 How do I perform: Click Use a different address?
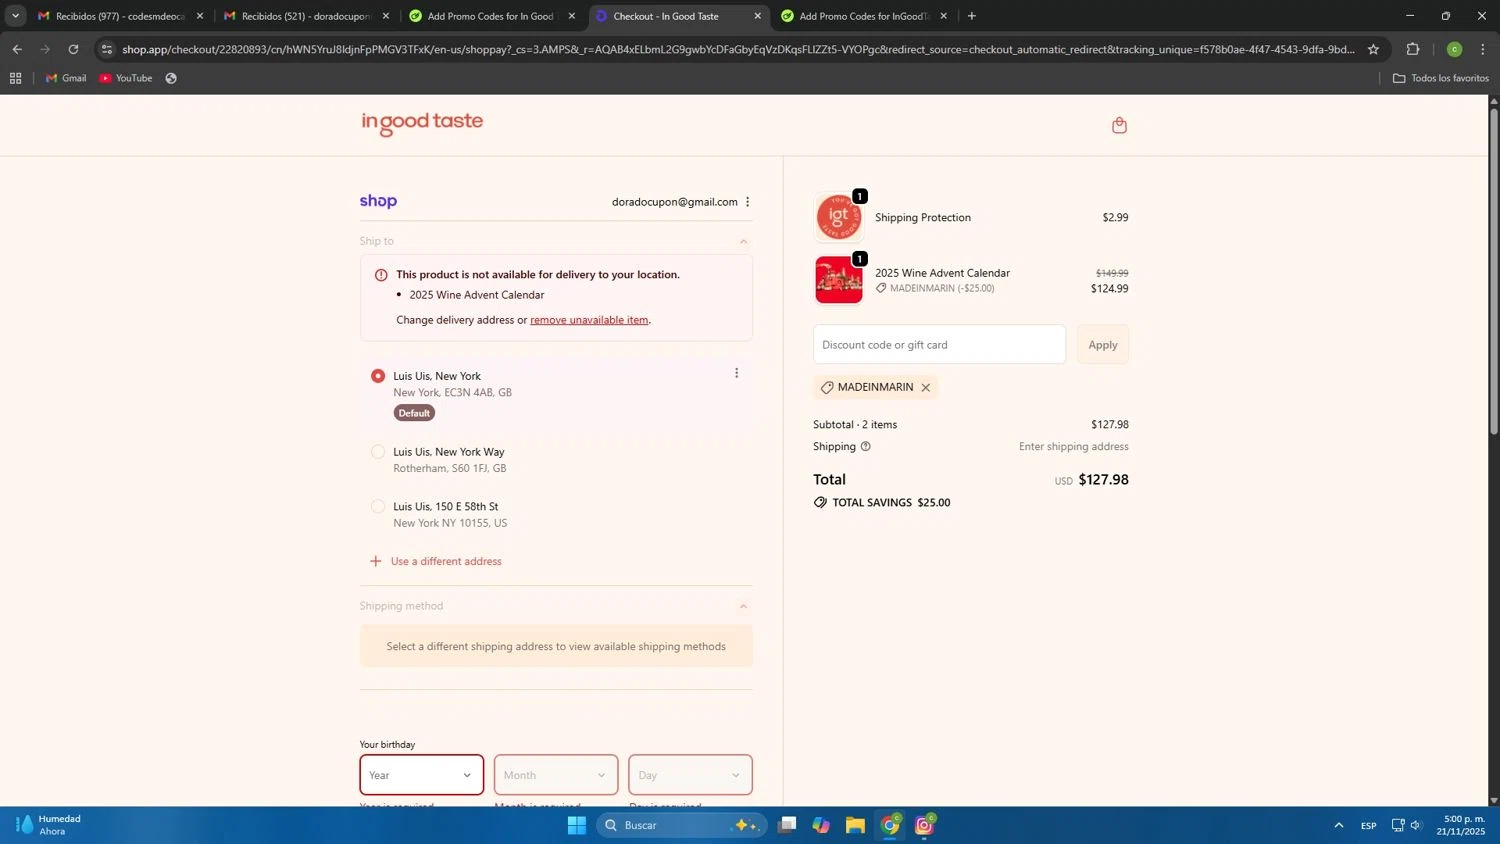coord(436,562)
